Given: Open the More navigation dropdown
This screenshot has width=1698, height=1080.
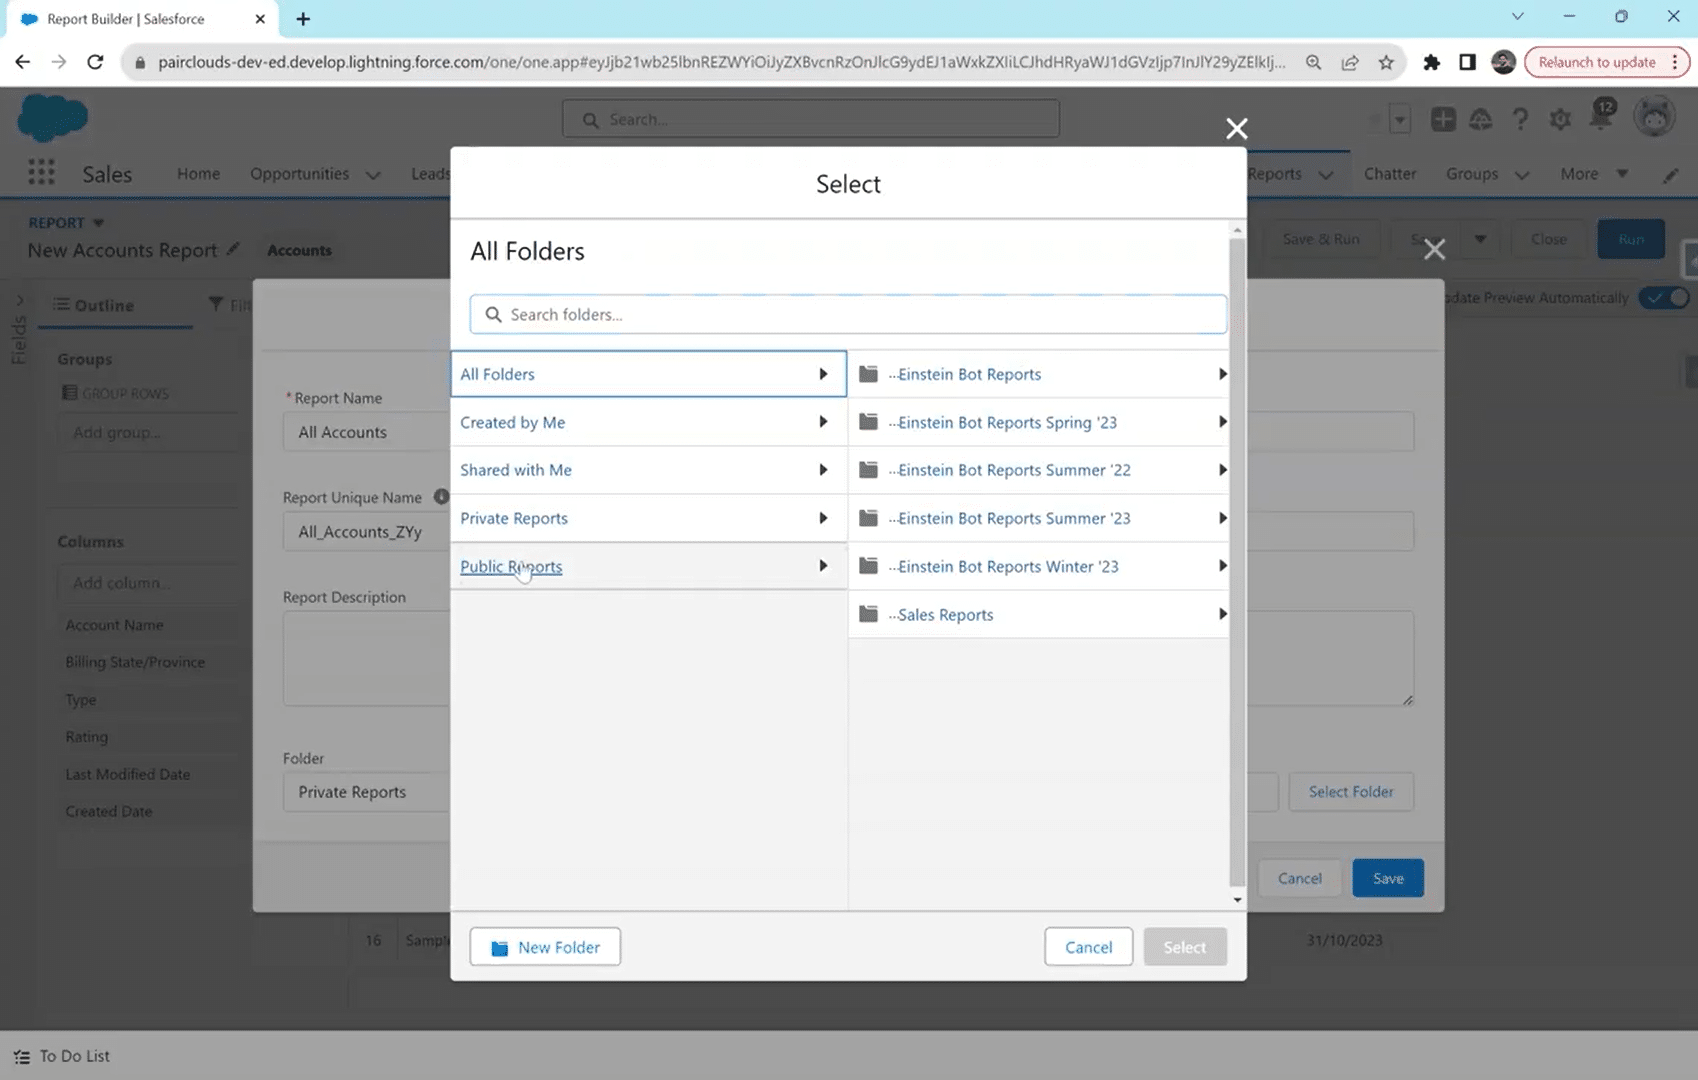Looking at the screenshot, I should 1594,174.
